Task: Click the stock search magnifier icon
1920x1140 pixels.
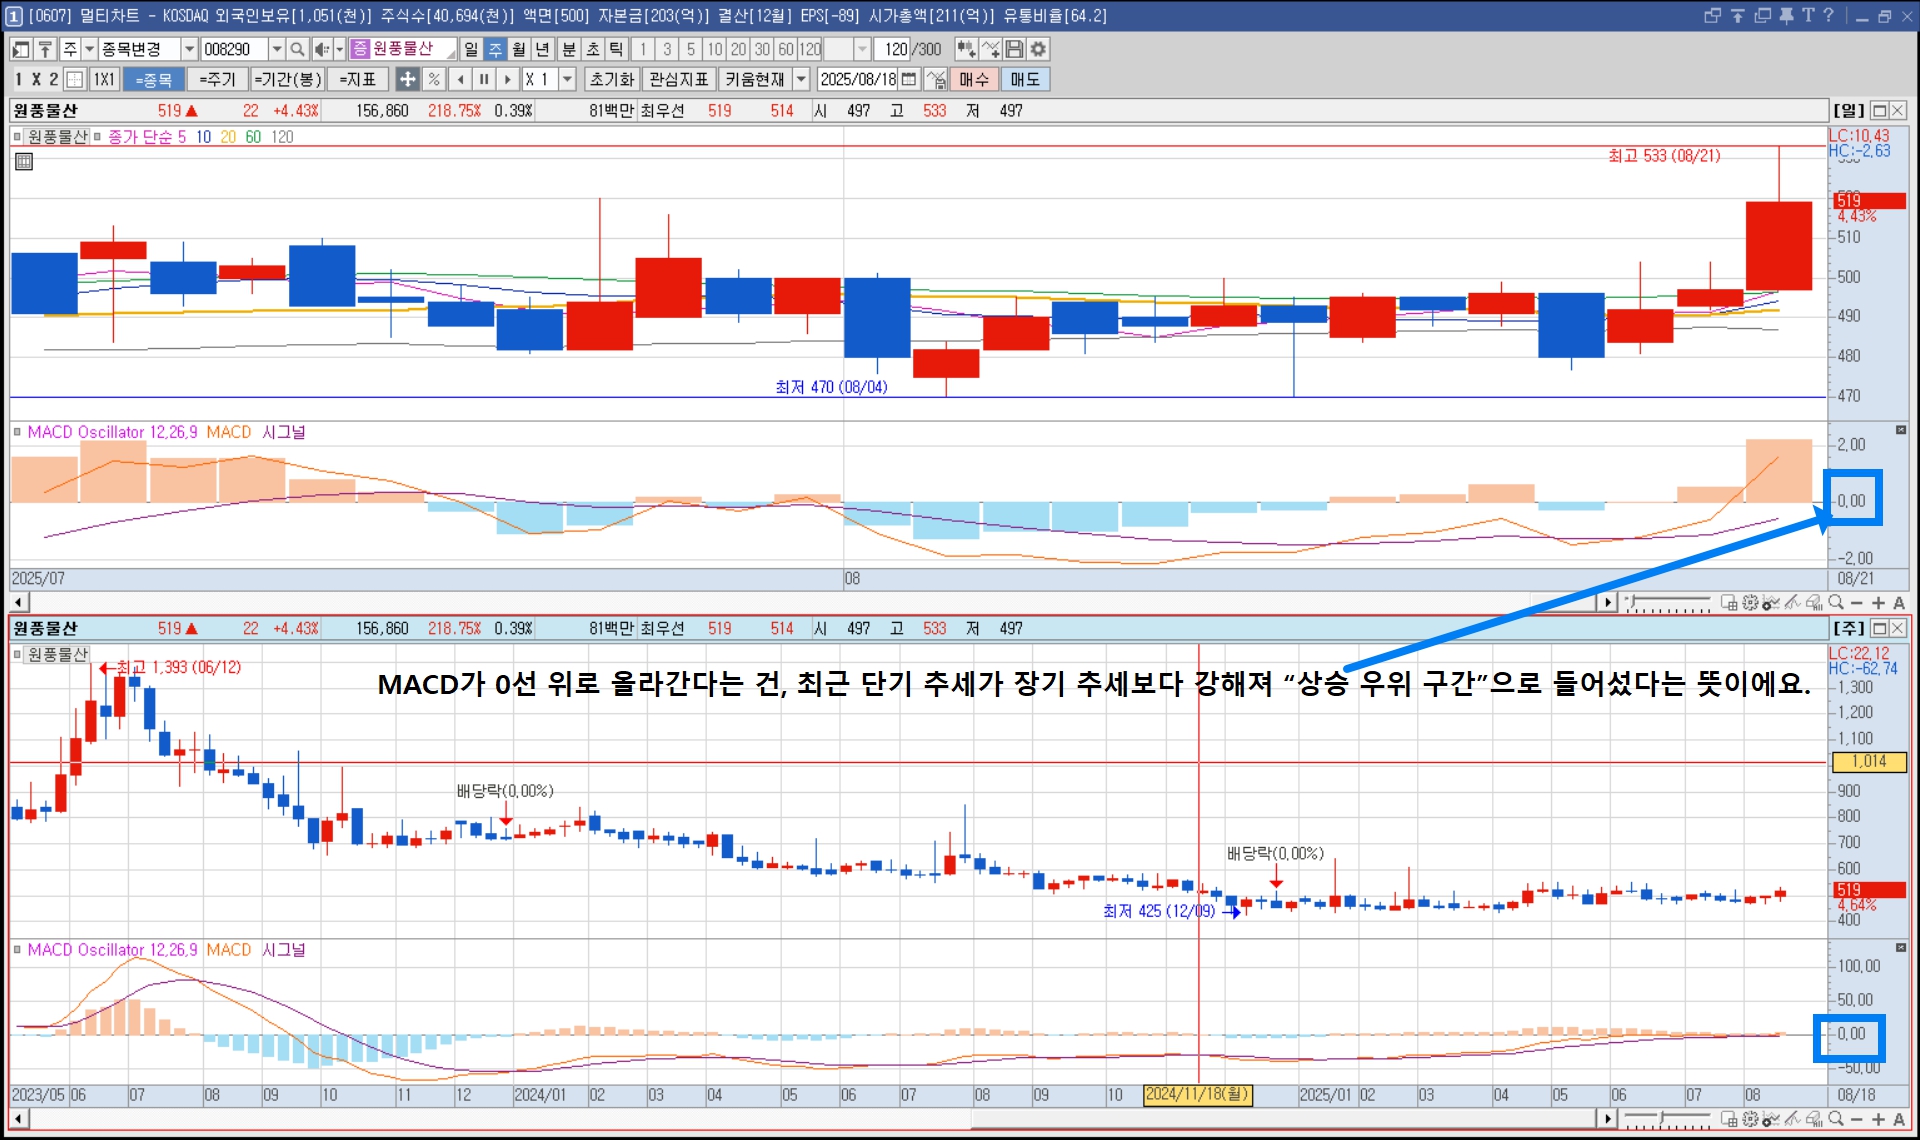Action: [x=297, y=49]
